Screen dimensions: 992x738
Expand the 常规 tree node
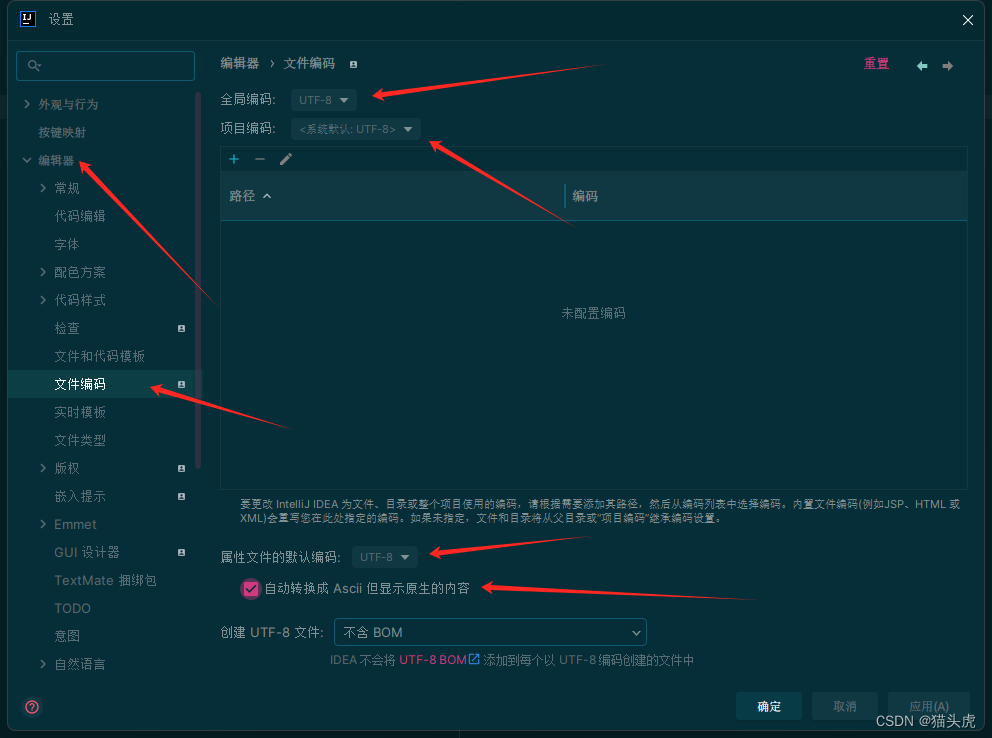(x=43, y=188)
